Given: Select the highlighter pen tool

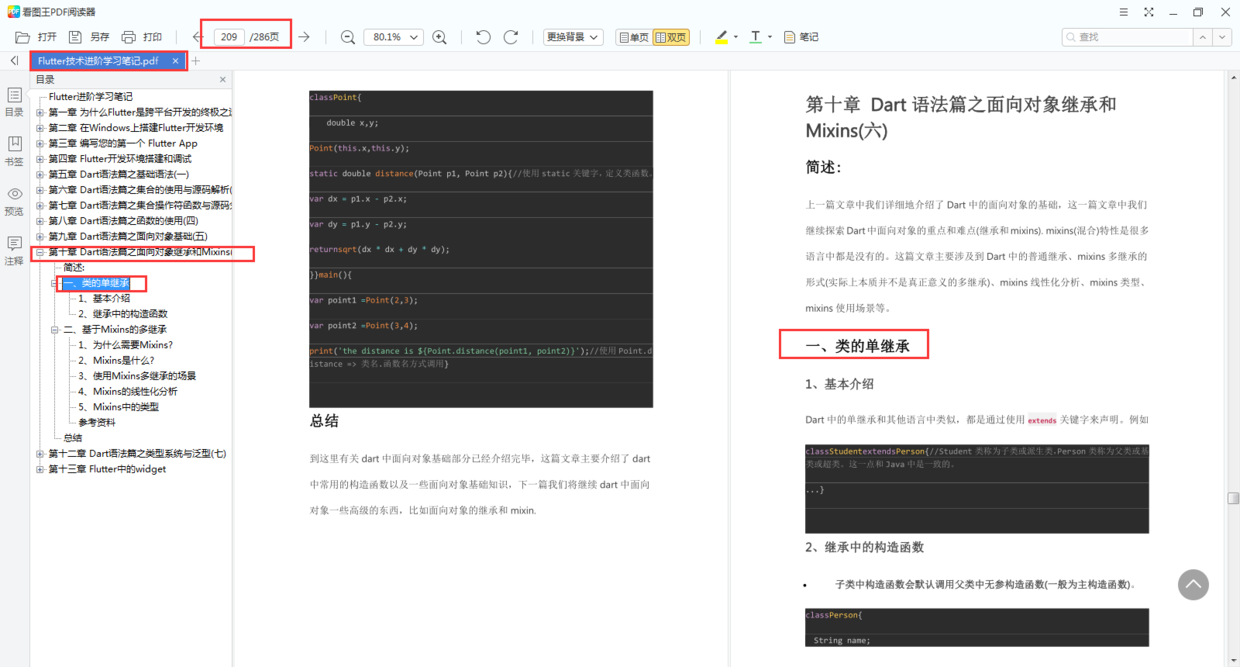Looking at the screenshot, I should [x=721, y=37].
